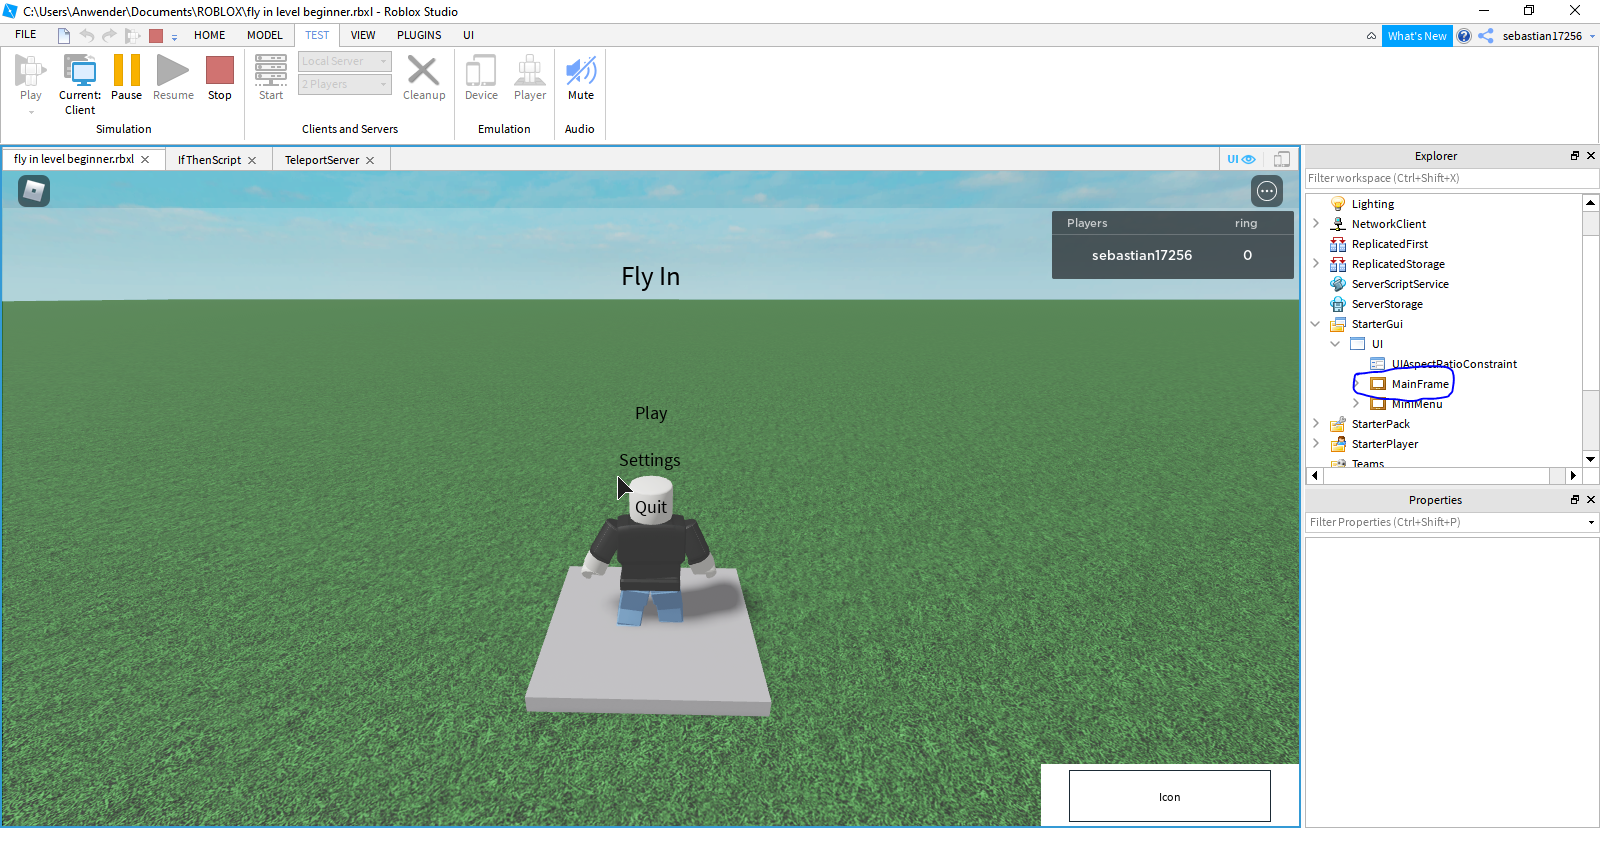Expand the ReplicatedStorage node

click(1316, 264)
